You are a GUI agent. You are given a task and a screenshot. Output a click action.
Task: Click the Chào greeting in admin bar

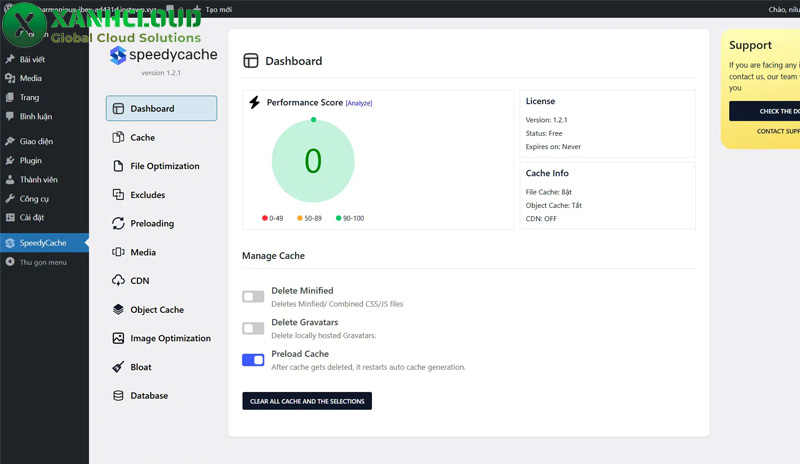coord(784,9)
